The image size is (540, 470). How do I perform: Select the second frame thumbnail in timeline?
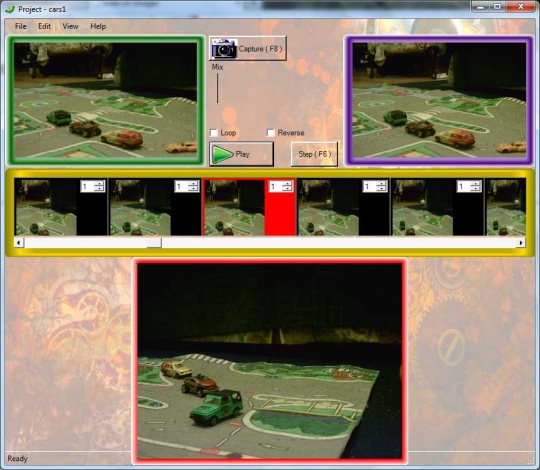140,207
